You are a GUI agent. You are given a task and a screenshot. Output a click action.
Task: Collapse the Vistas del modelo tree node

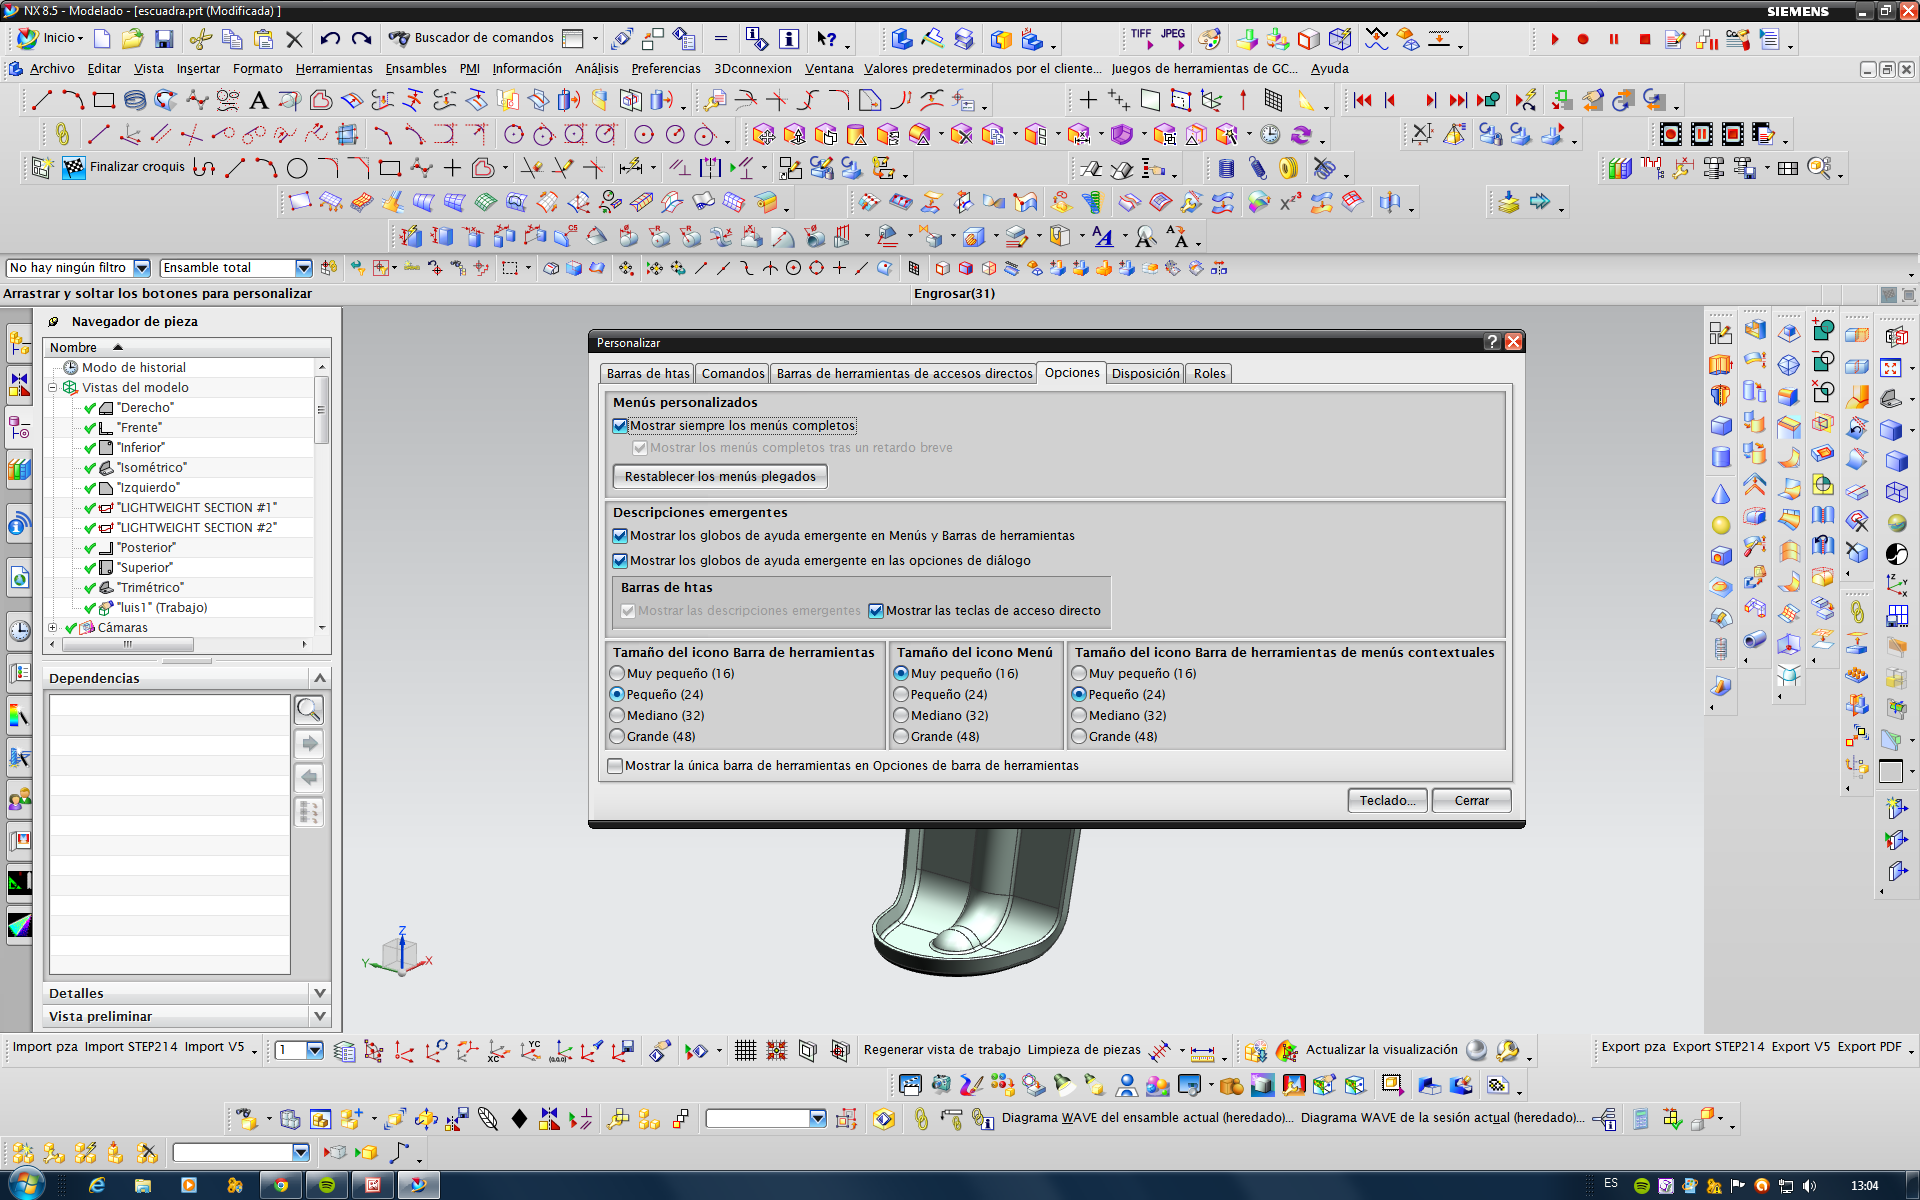pos(53,388)
